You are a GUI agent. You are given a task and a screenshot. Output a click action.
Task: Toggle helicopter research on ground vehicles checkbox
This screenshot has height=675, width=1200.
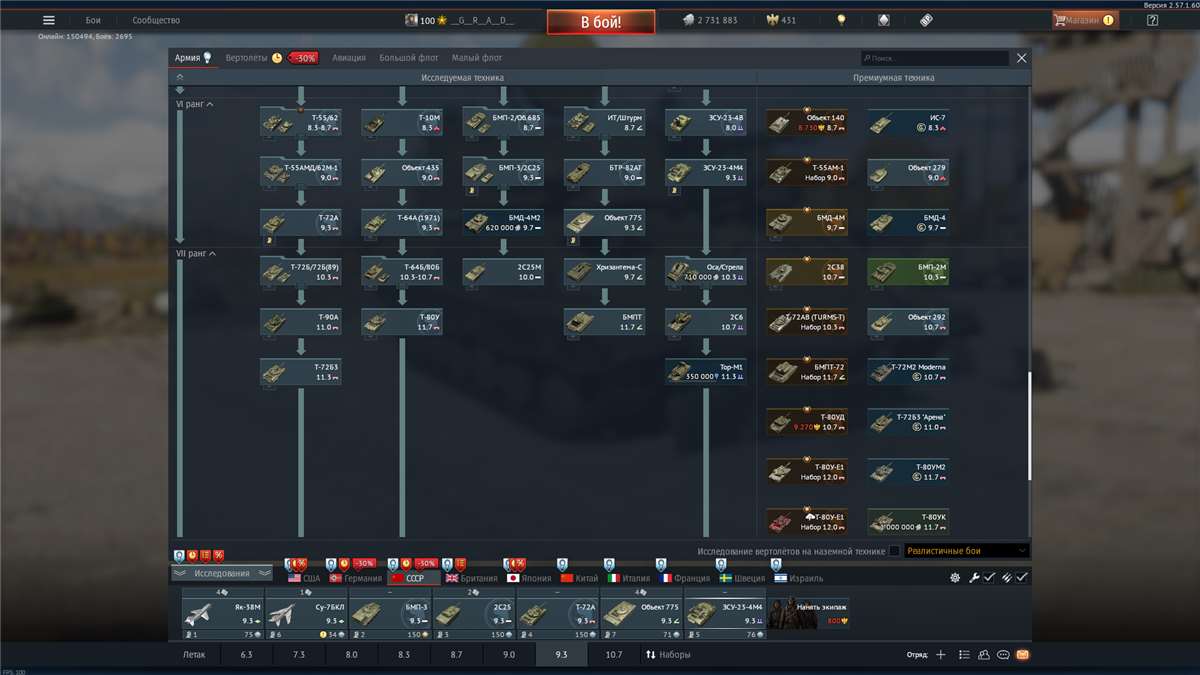pyautogui.click(x=894, y=551)
